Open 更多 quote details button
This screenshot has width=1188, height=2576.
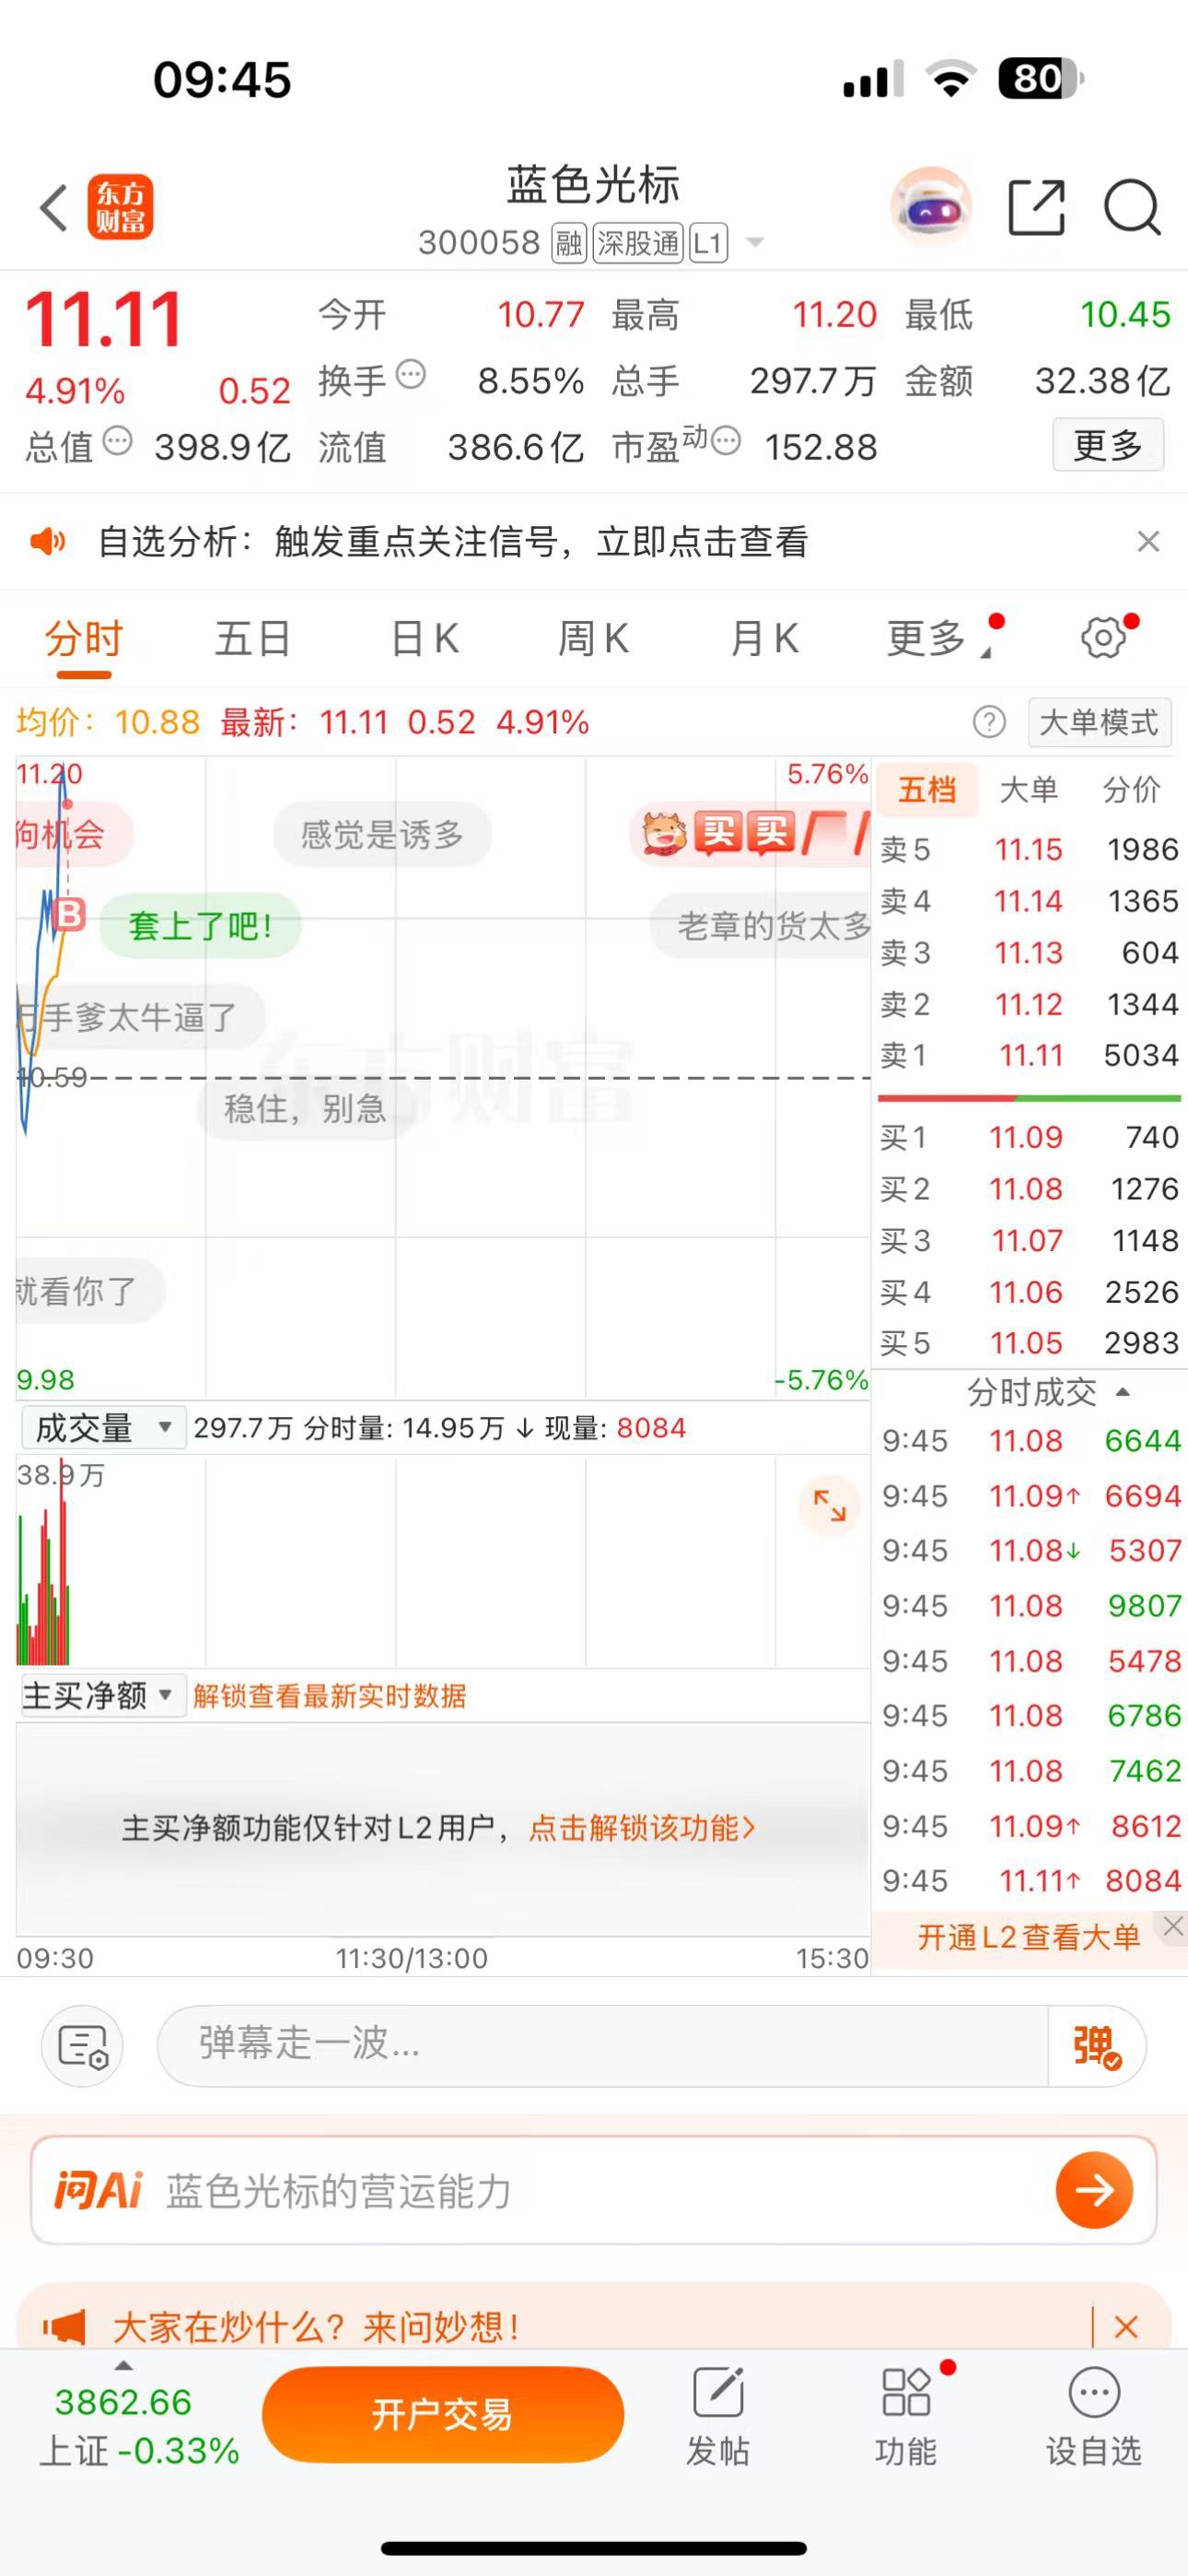point(1108,445)
